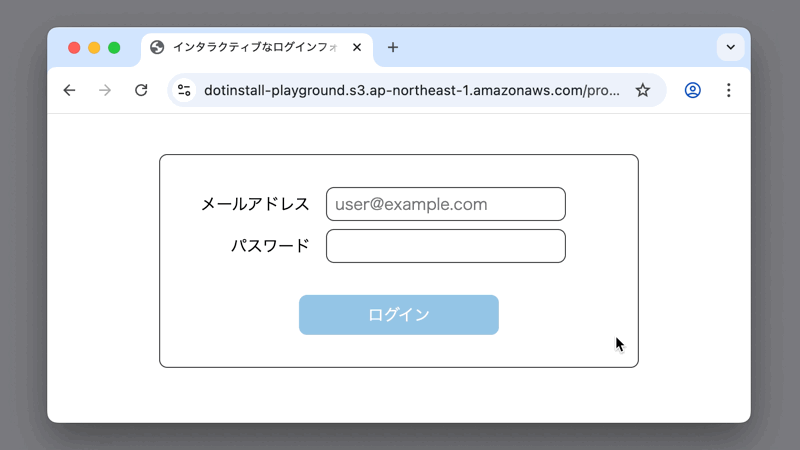Open the three-dot Chrome menu

tap(728, 91)
